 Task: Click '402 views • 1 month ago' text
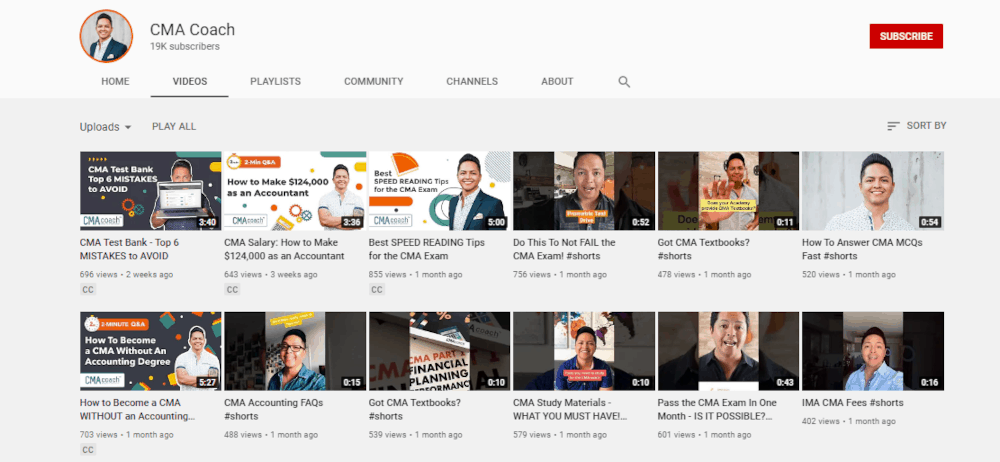[x=849, y=421]
